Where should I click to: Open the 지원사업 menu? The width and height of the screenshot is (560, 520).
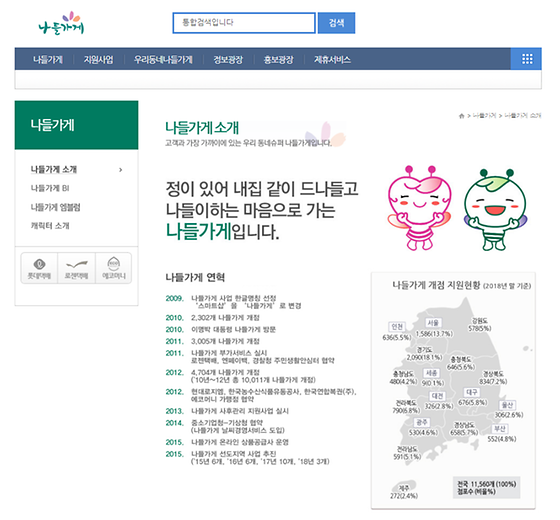click(x=99, y=59)
